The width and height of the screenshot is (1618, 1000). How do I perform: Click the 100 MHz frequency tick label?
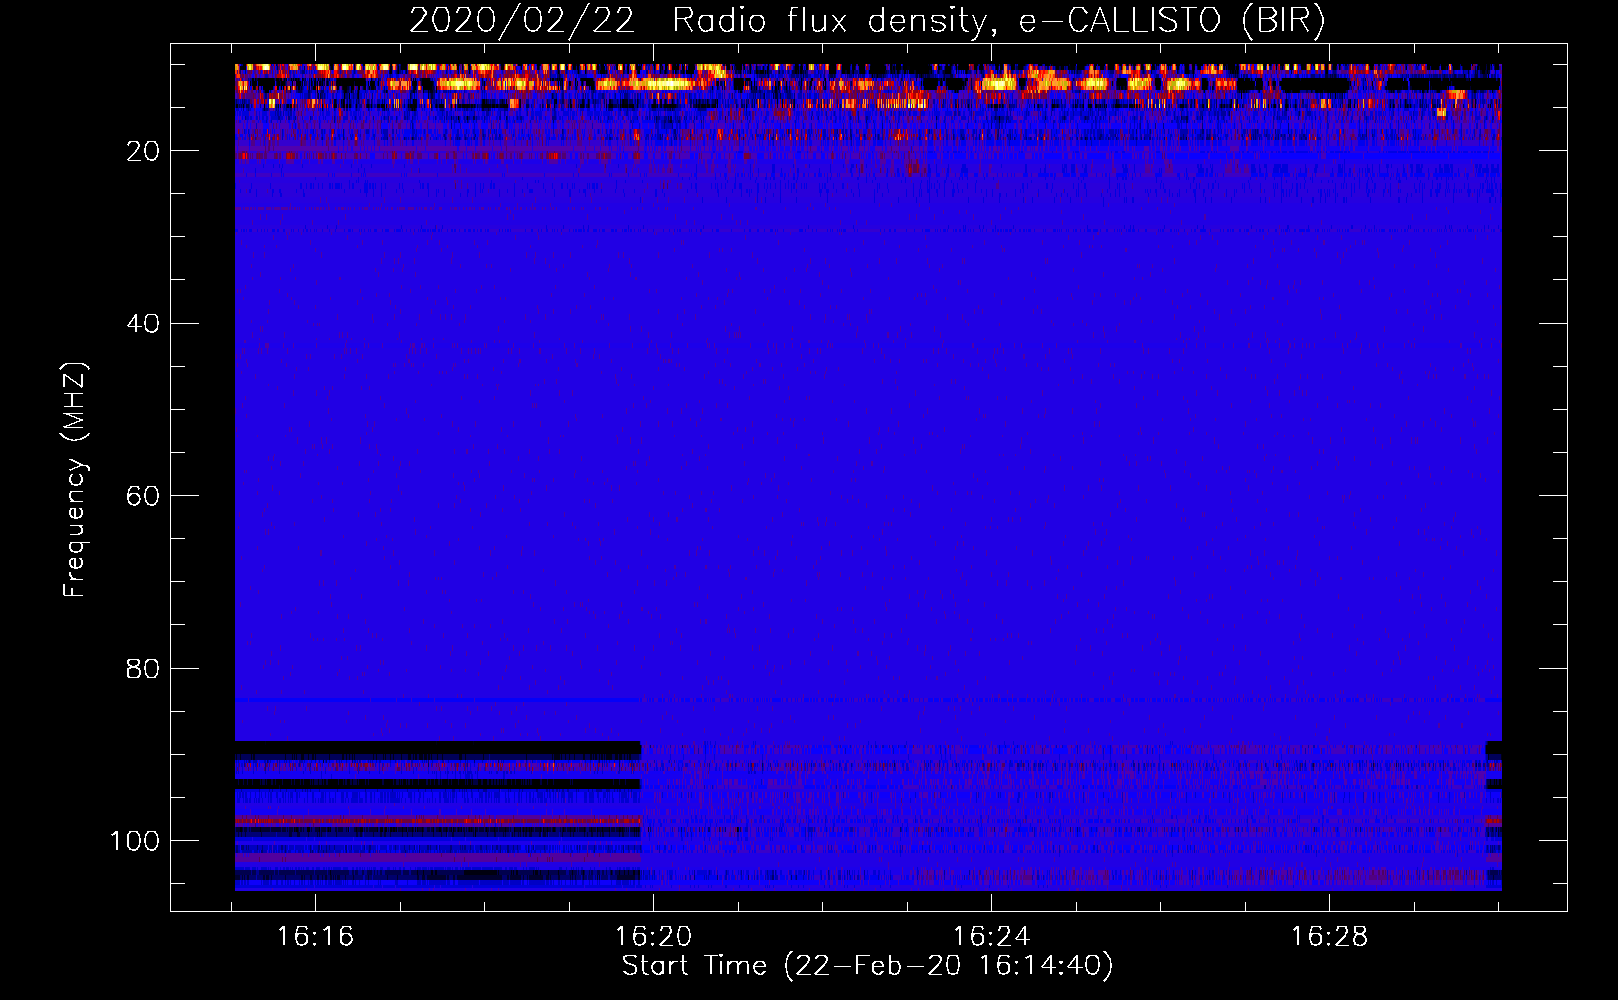click(x=135, y=841)
